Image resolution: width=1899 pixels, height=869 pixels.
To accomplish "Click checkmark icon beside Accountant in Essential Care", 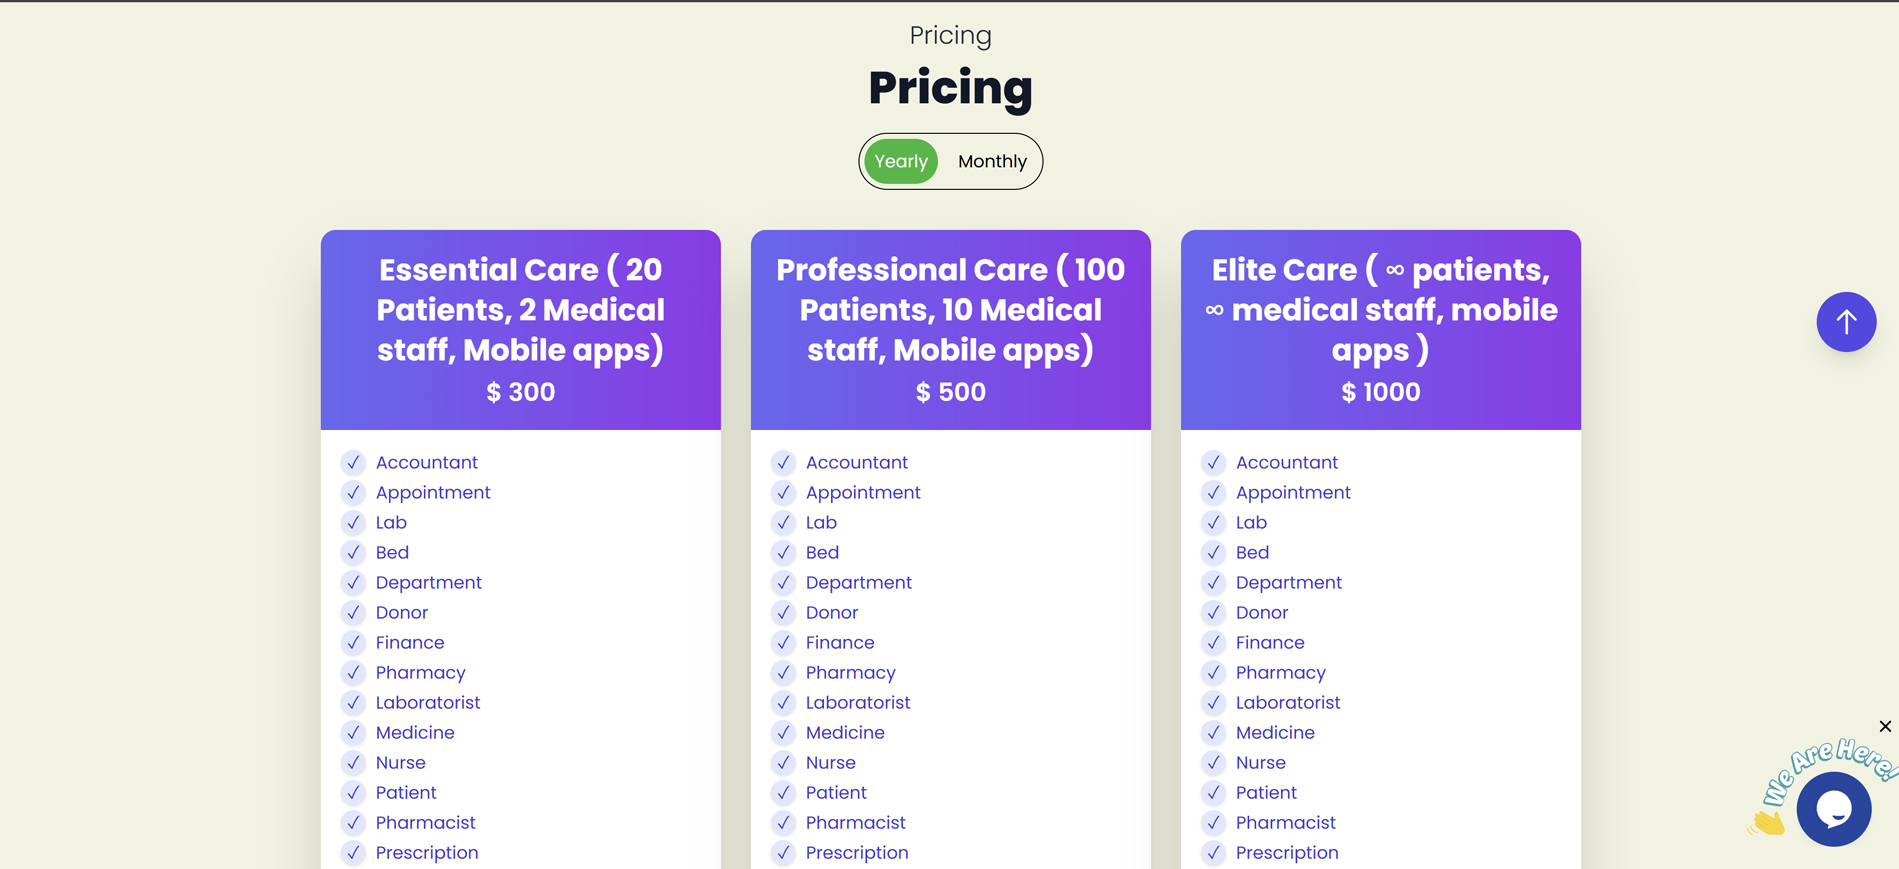I will (x=353, y=462).
